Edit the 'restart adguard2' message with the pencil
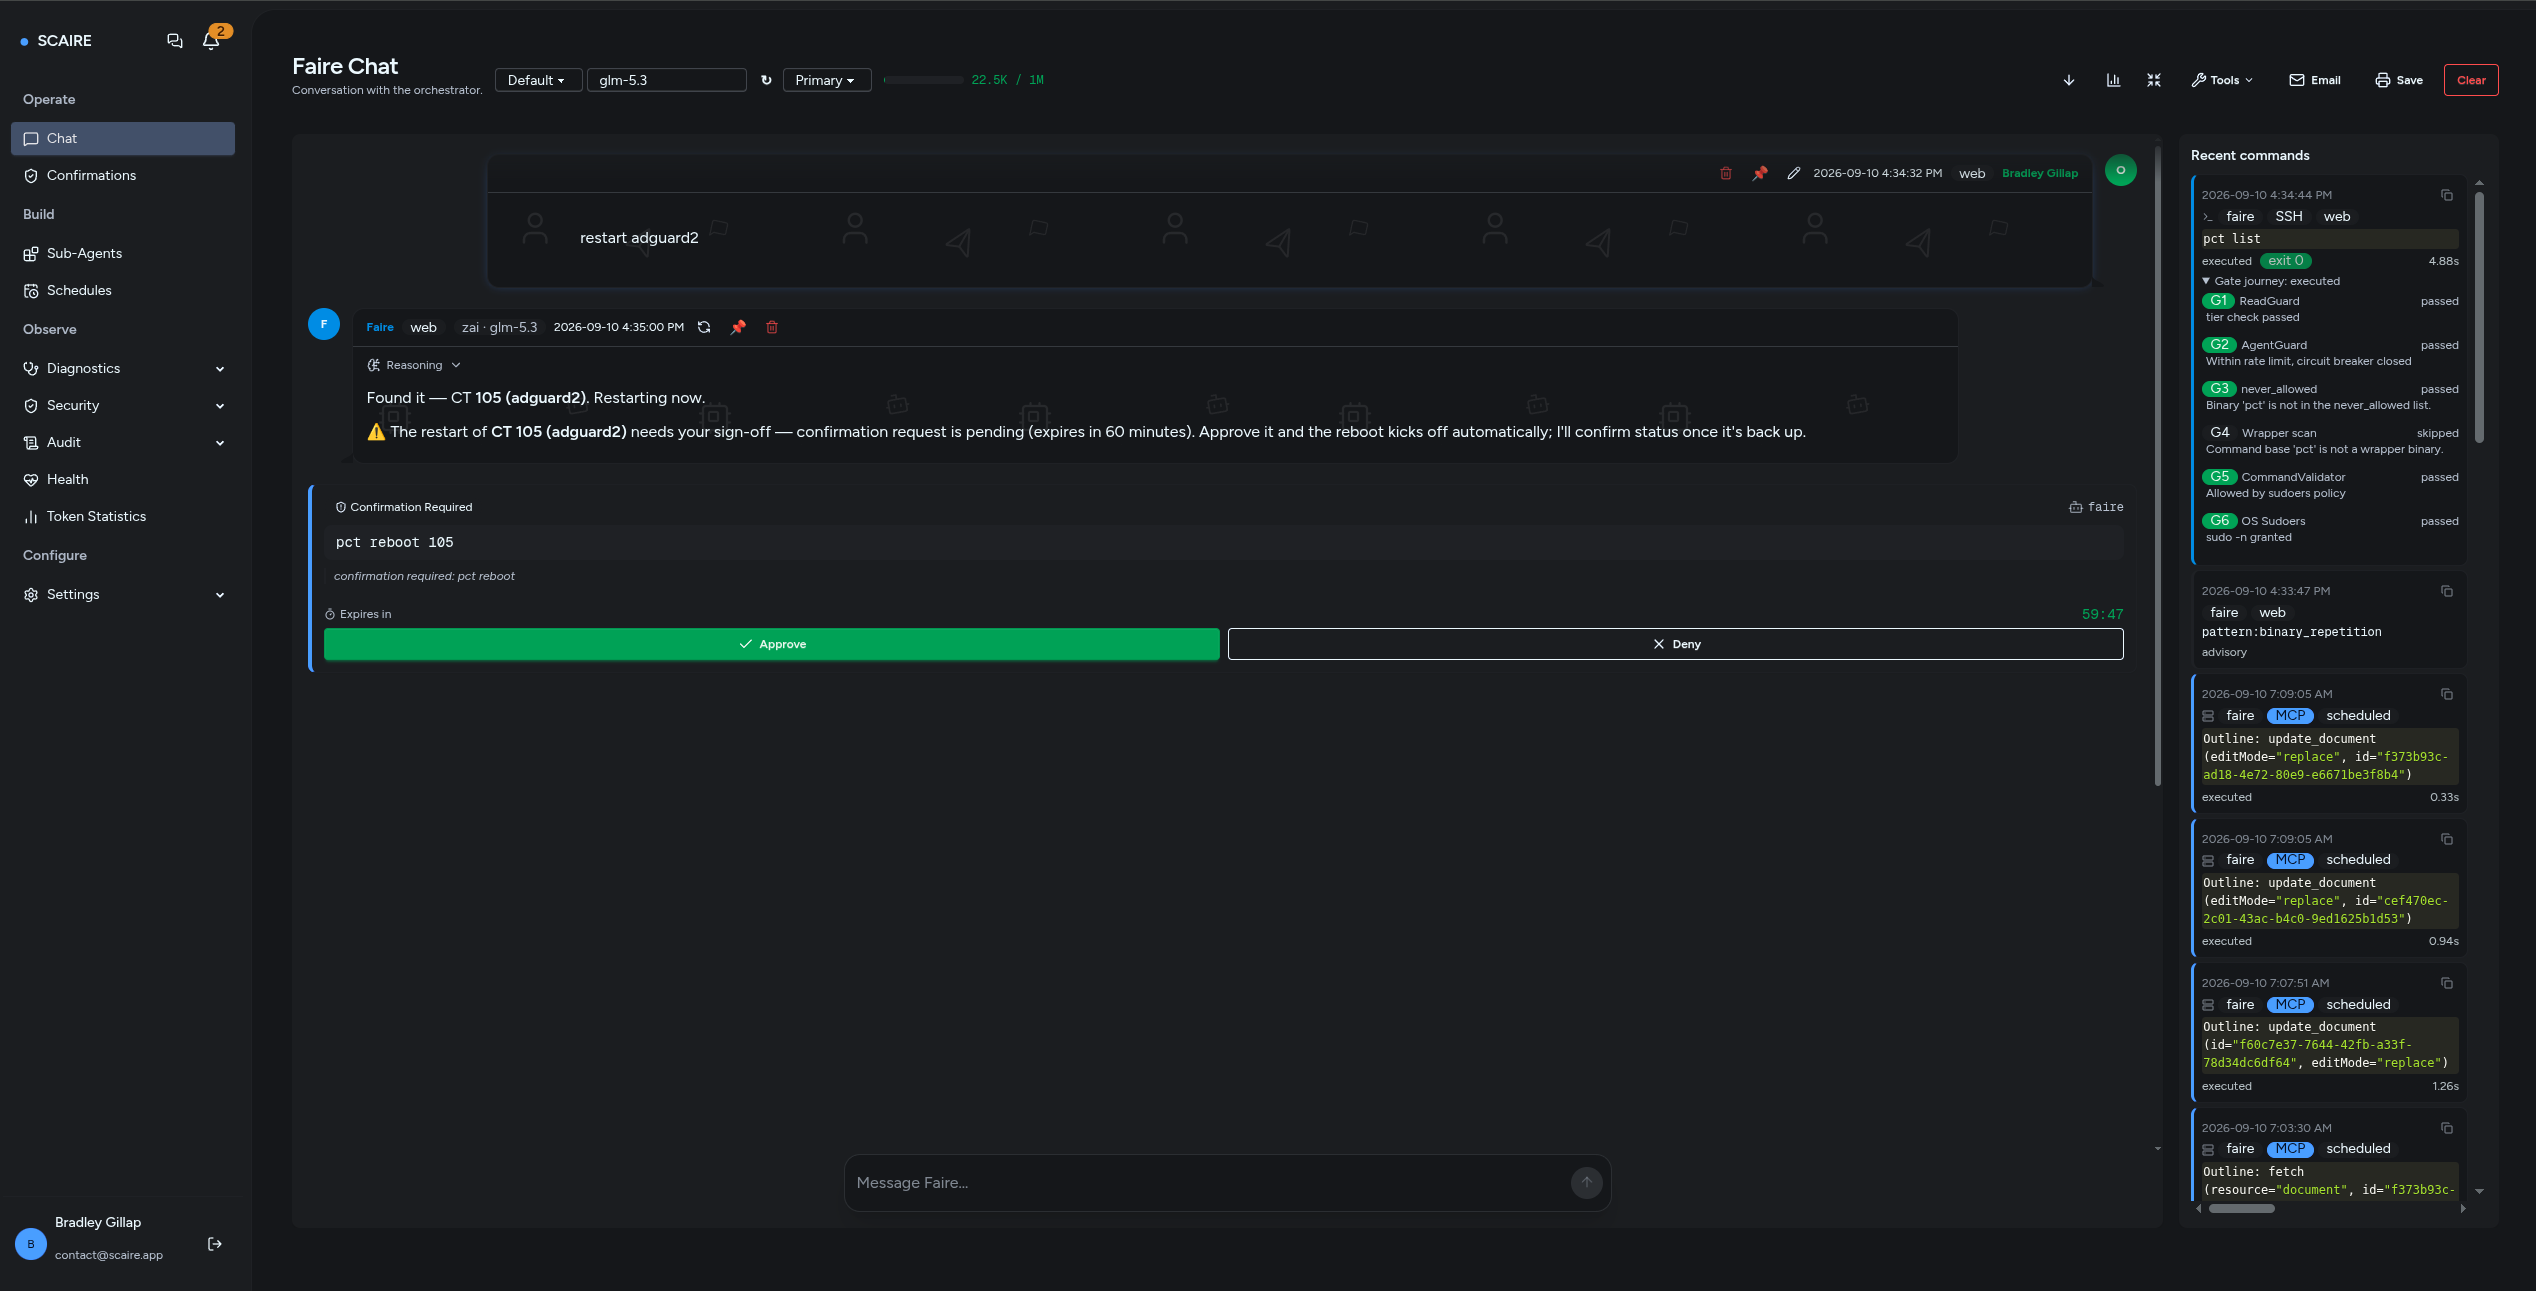Image resolution: width=2536 pixels, height=1291 pixels. [1794, 174]
